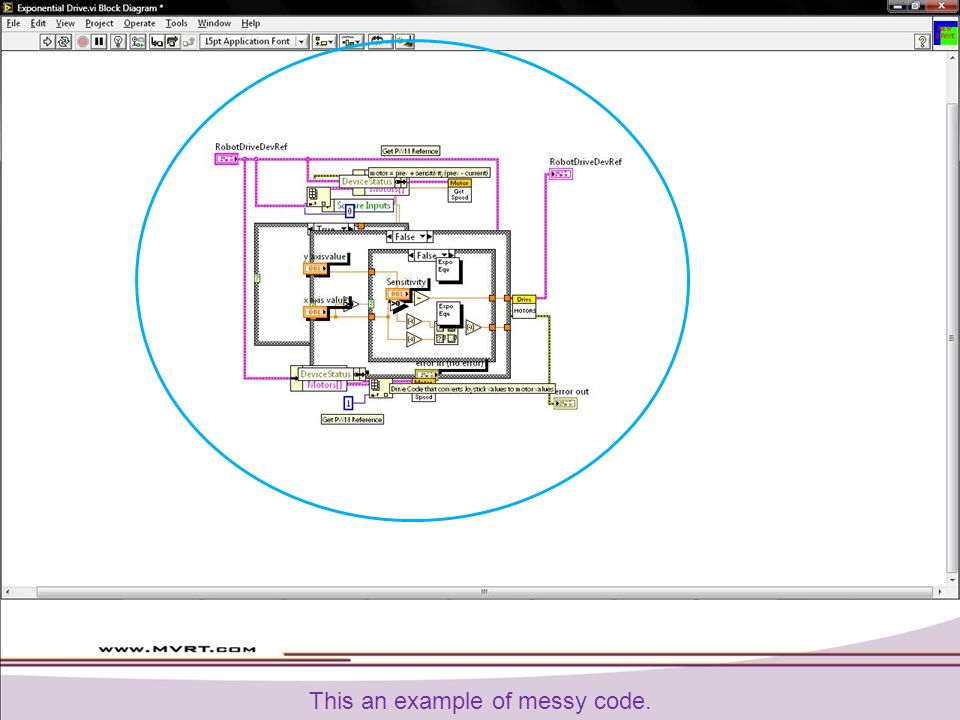Open the Project menu

tap(99, 23)
